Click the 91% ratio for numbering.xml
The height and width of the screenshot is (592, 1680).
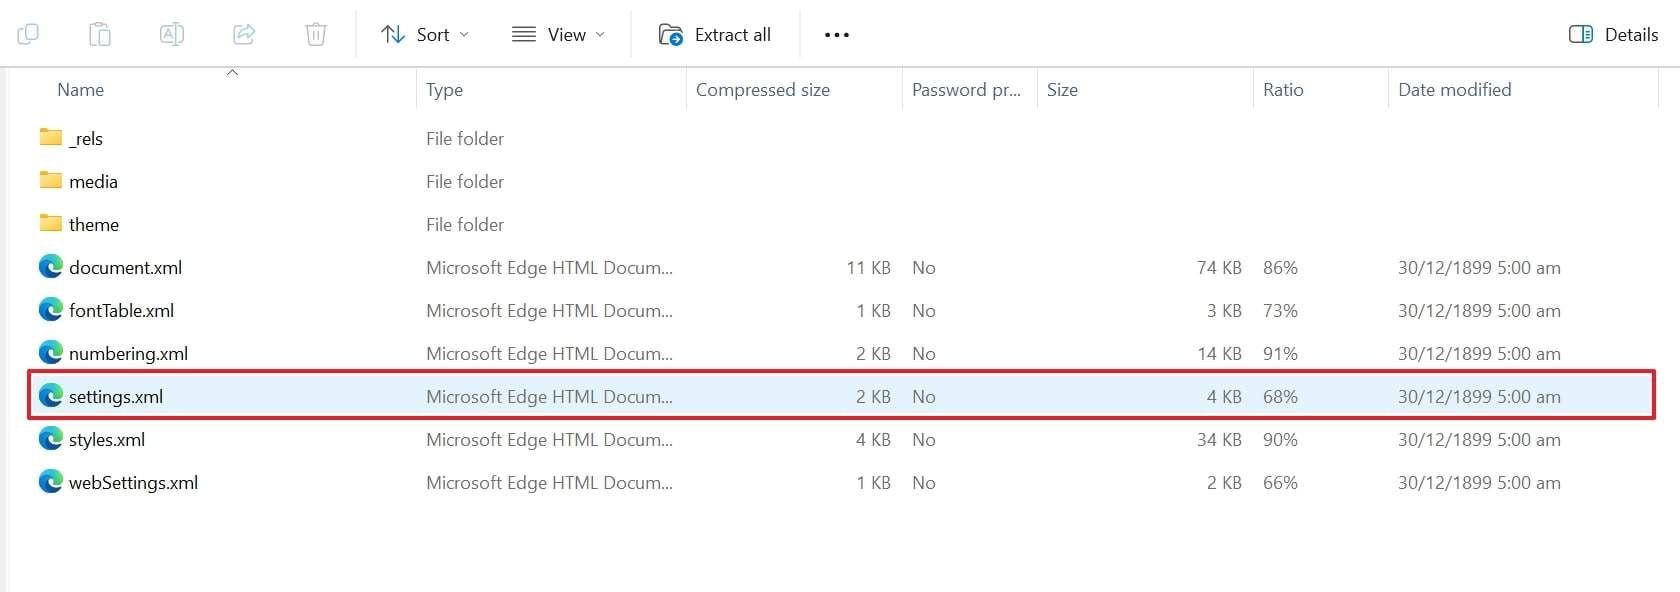pyautogui.click(x=1280, y=353)
